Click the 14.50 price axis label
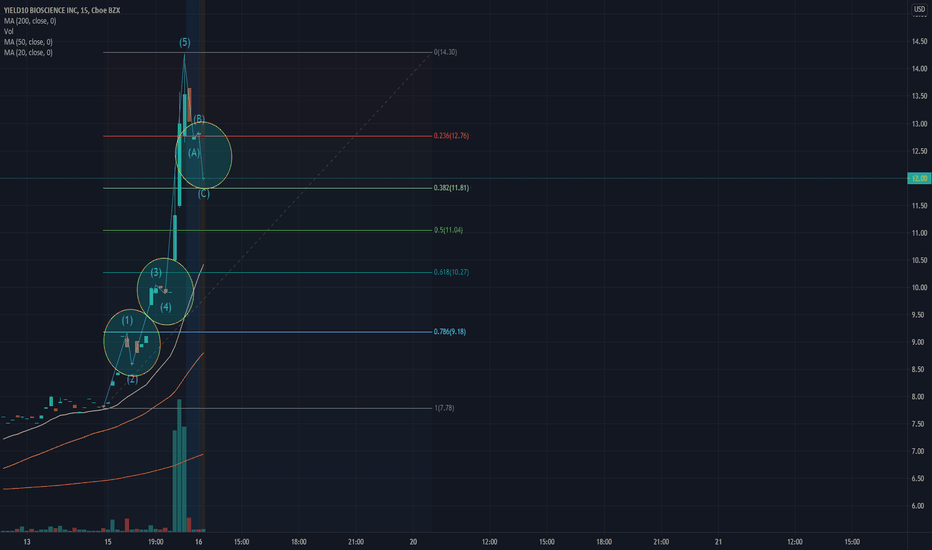Screen dimensions: 932x550 tap(919, 42)
